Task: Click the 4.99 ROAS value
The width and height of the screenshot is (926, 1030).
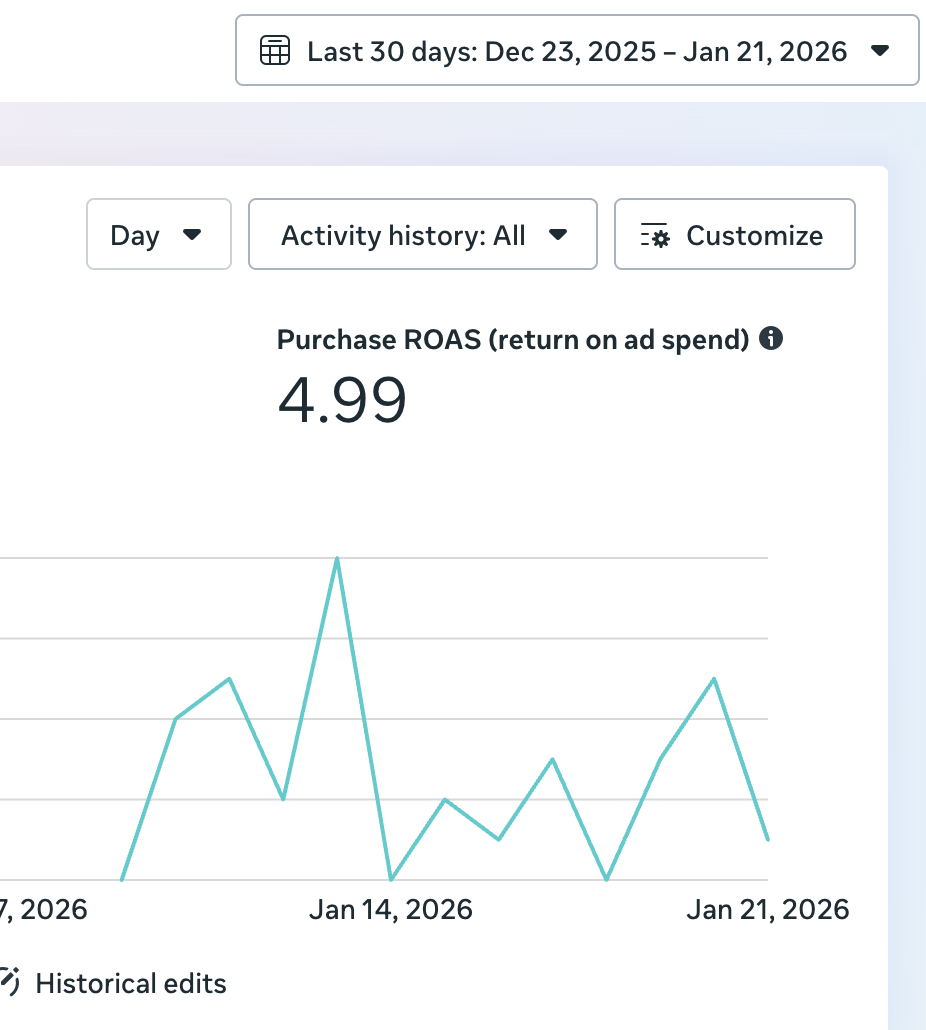Action: pos(342,401)
